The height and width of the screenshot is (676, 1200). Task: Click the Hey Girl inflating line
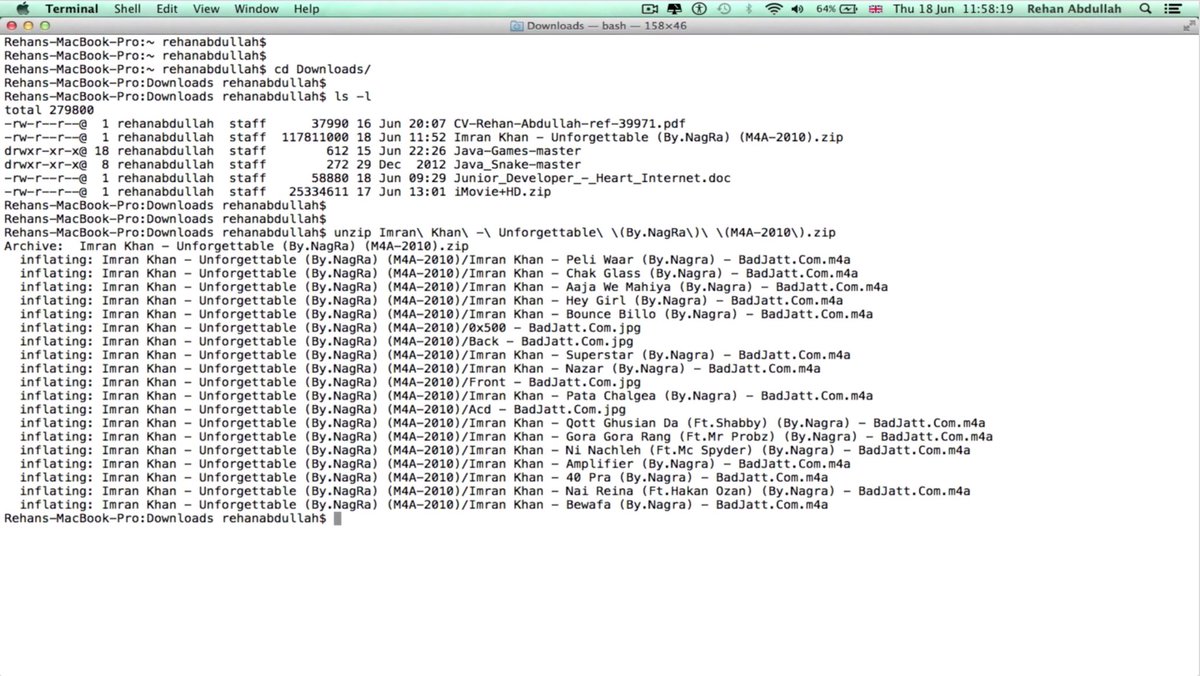pyautogui.click(x=431, y=300)
